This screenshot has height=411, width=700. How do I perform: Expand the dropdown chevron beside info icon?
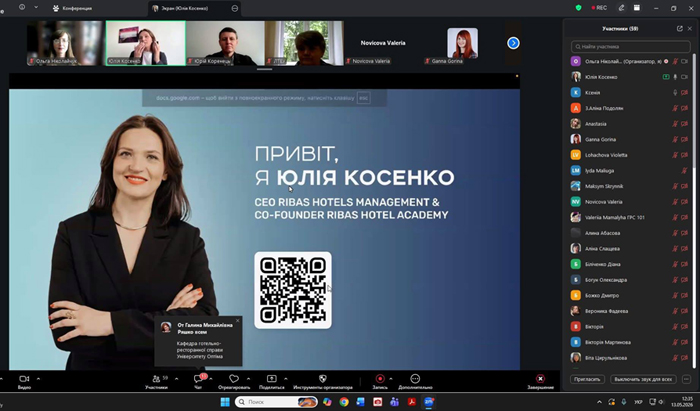click(x=36, y=8)
